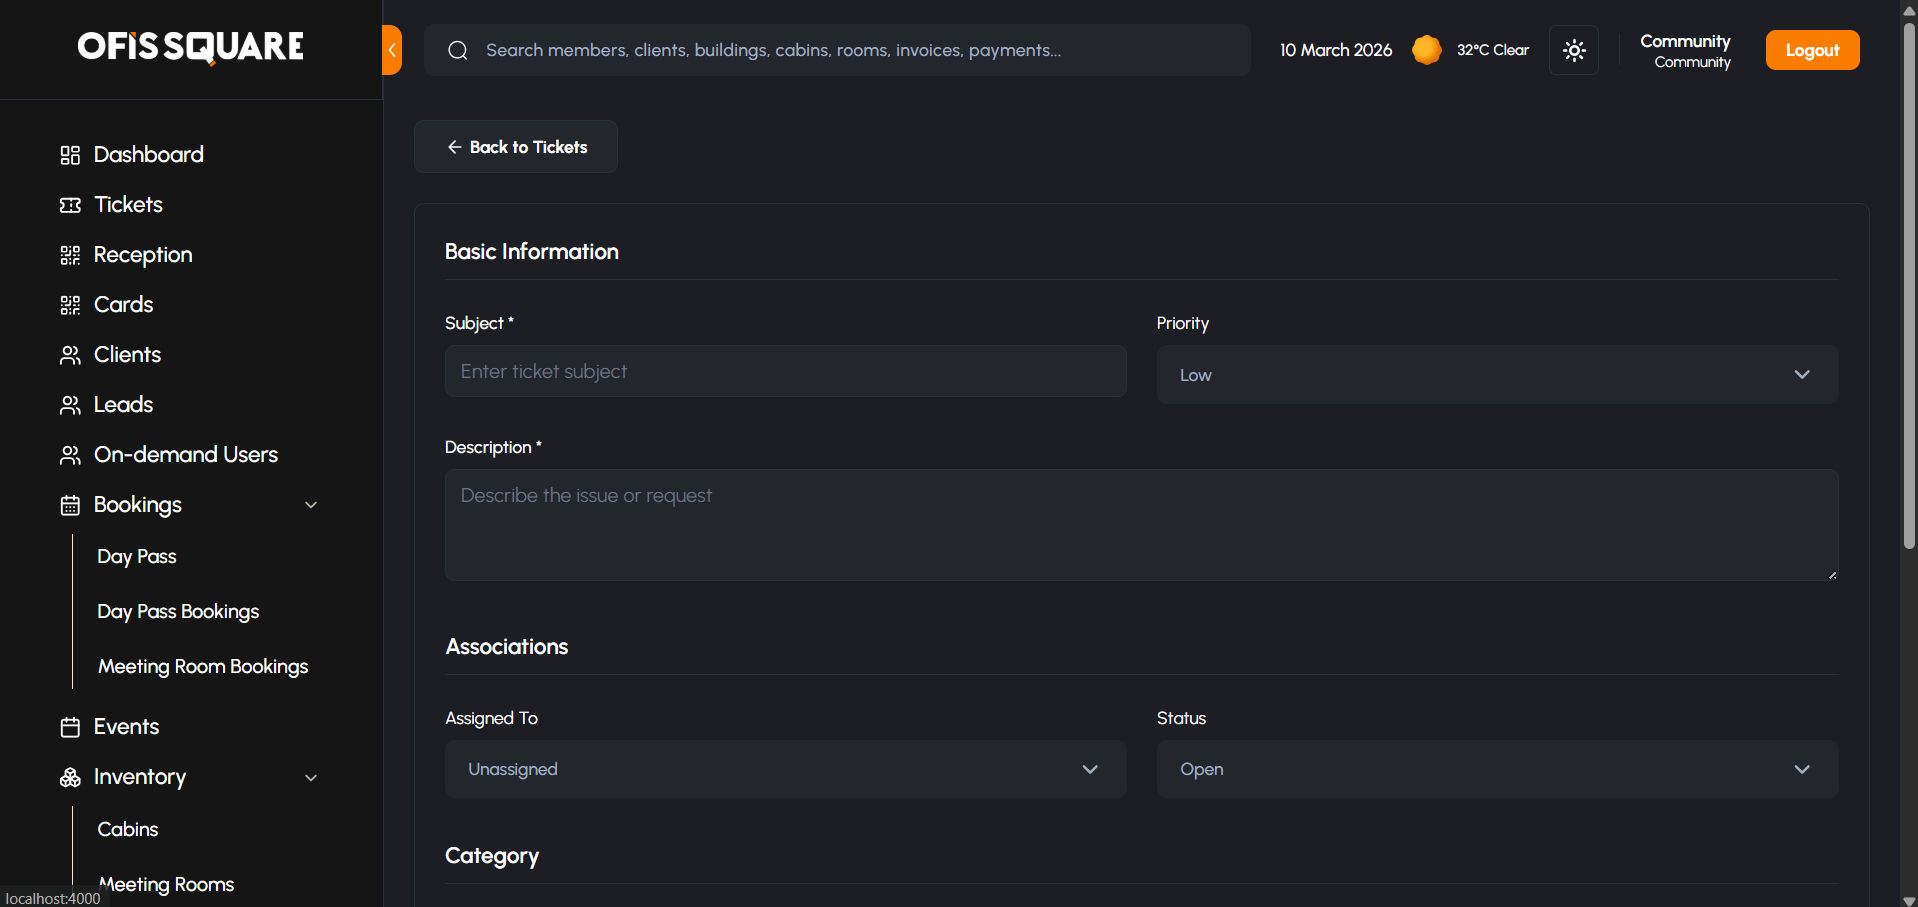Screen dimensions: 1918x907
Task: Open the Assigned To dropdown
Action: tap(785, 769)
